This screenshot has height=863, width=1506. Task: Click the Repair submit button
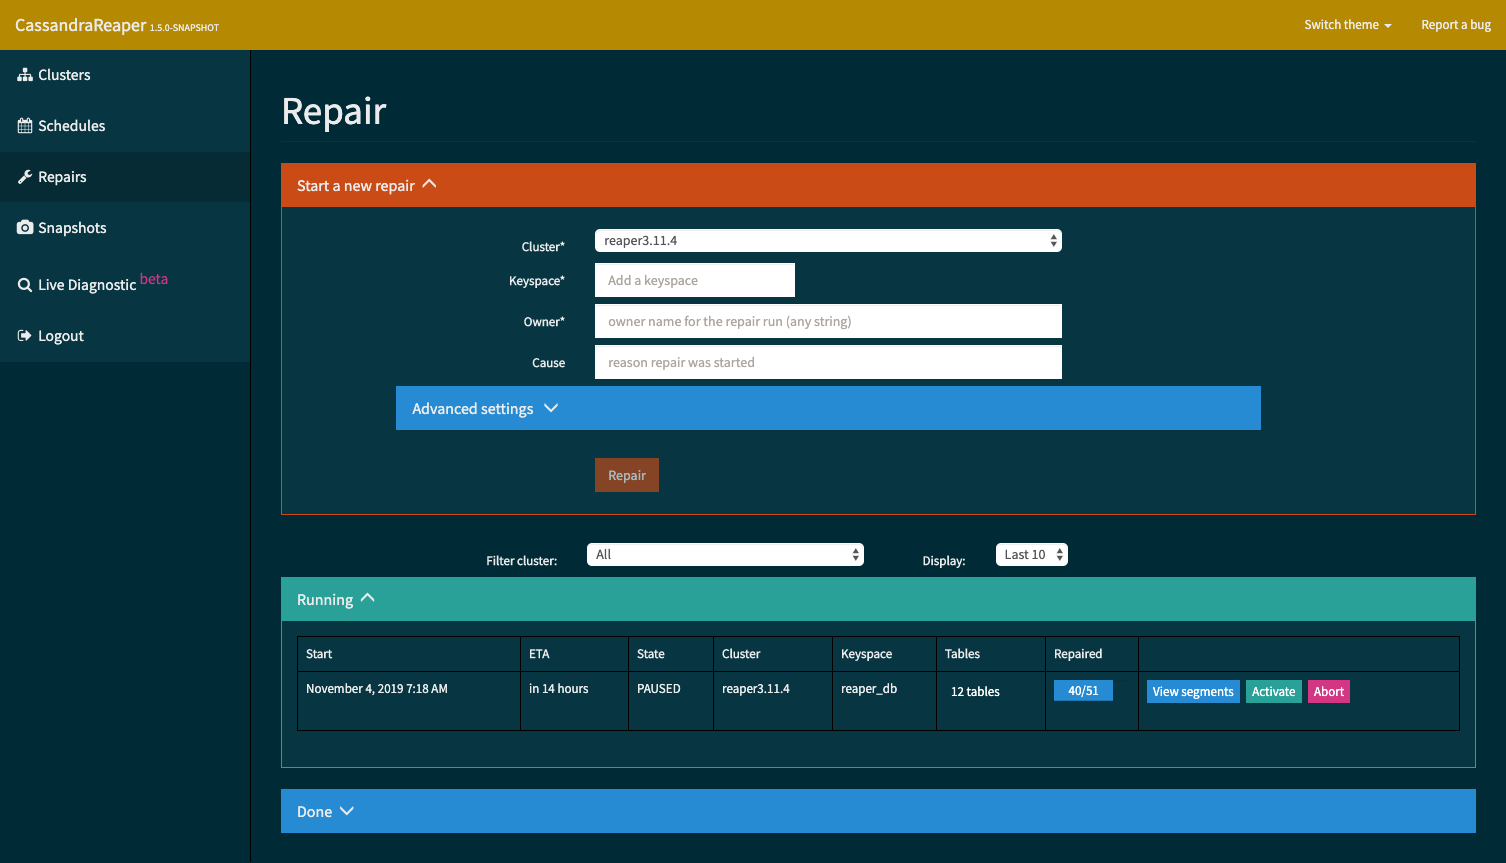[x=627, y=475]
